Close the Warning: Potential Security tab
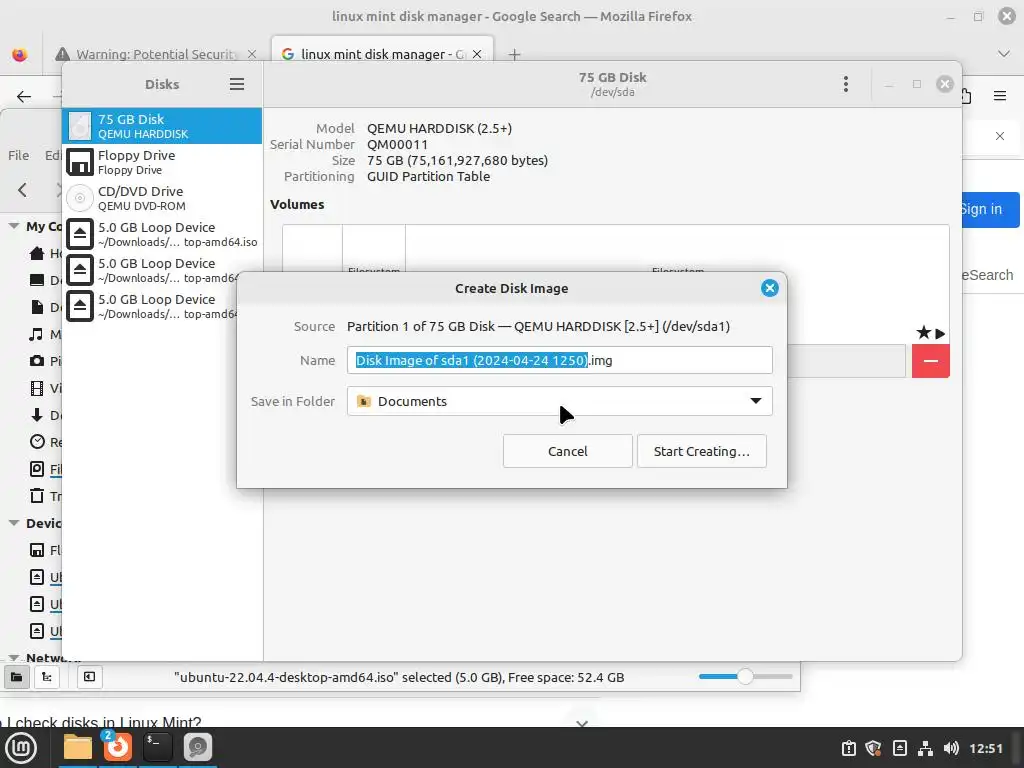The width and height of the screenshot is (1024, 768). click(252, 54)
